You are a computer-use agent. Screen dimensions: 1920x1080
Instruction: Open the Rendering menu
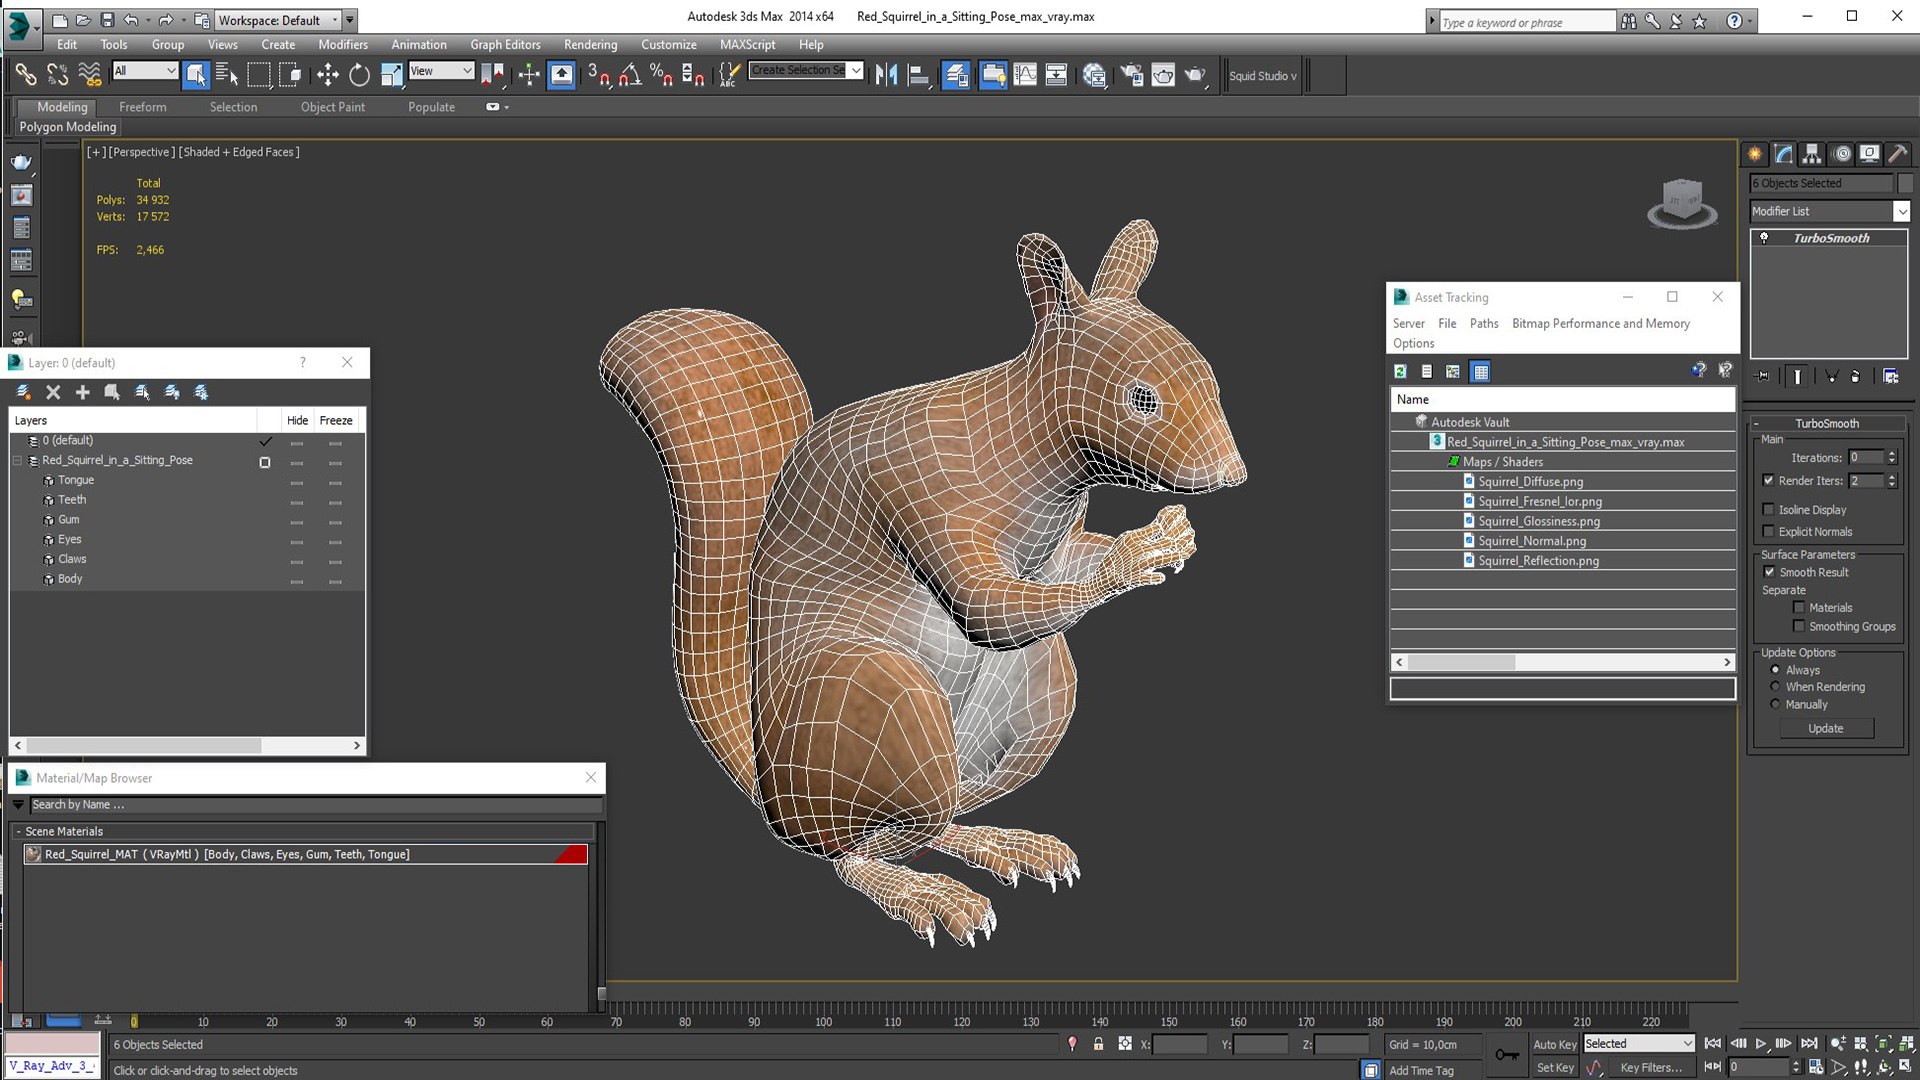pos(590,44)
